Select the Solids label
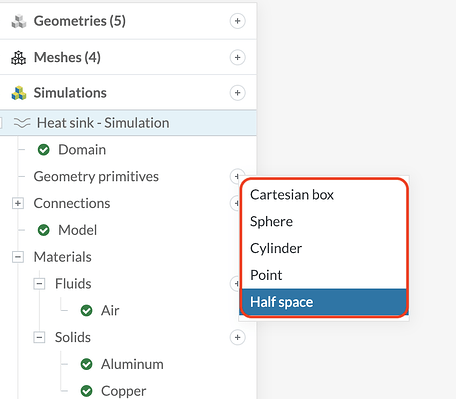The width and height of the screenshot is (456, 399). coord(73,337)
